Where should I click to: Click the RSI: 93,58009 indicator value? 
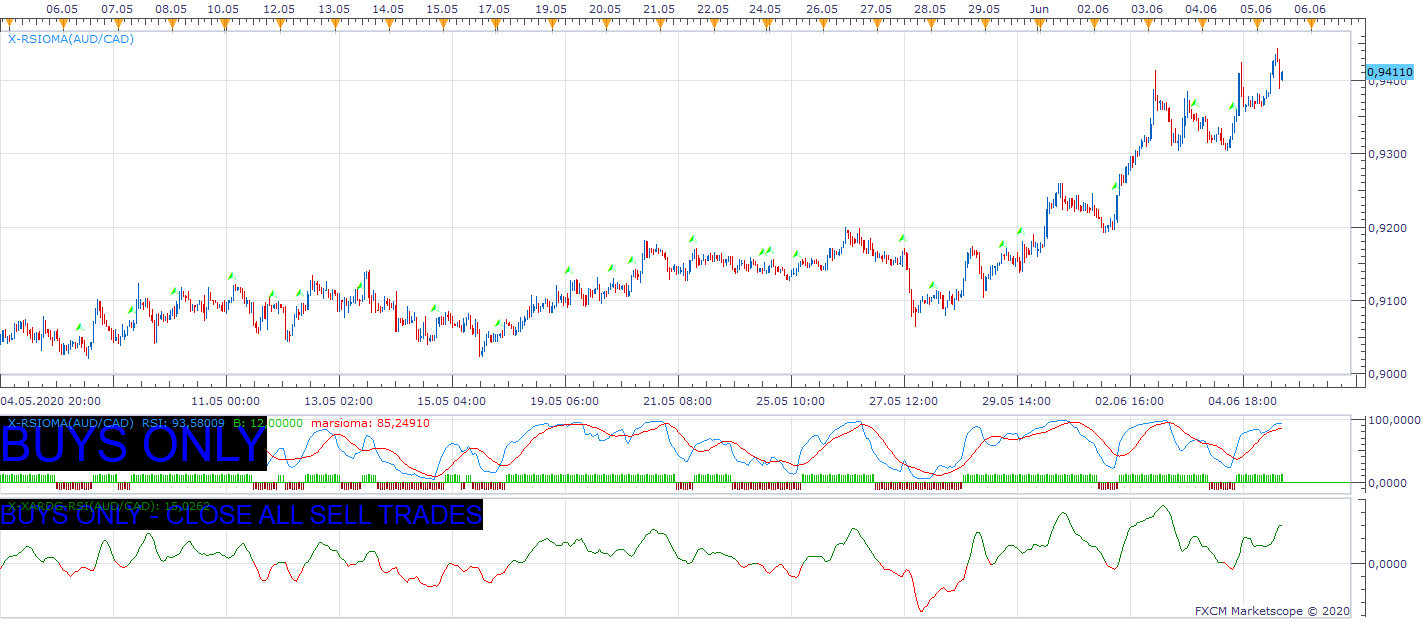[x=183, y=423]
